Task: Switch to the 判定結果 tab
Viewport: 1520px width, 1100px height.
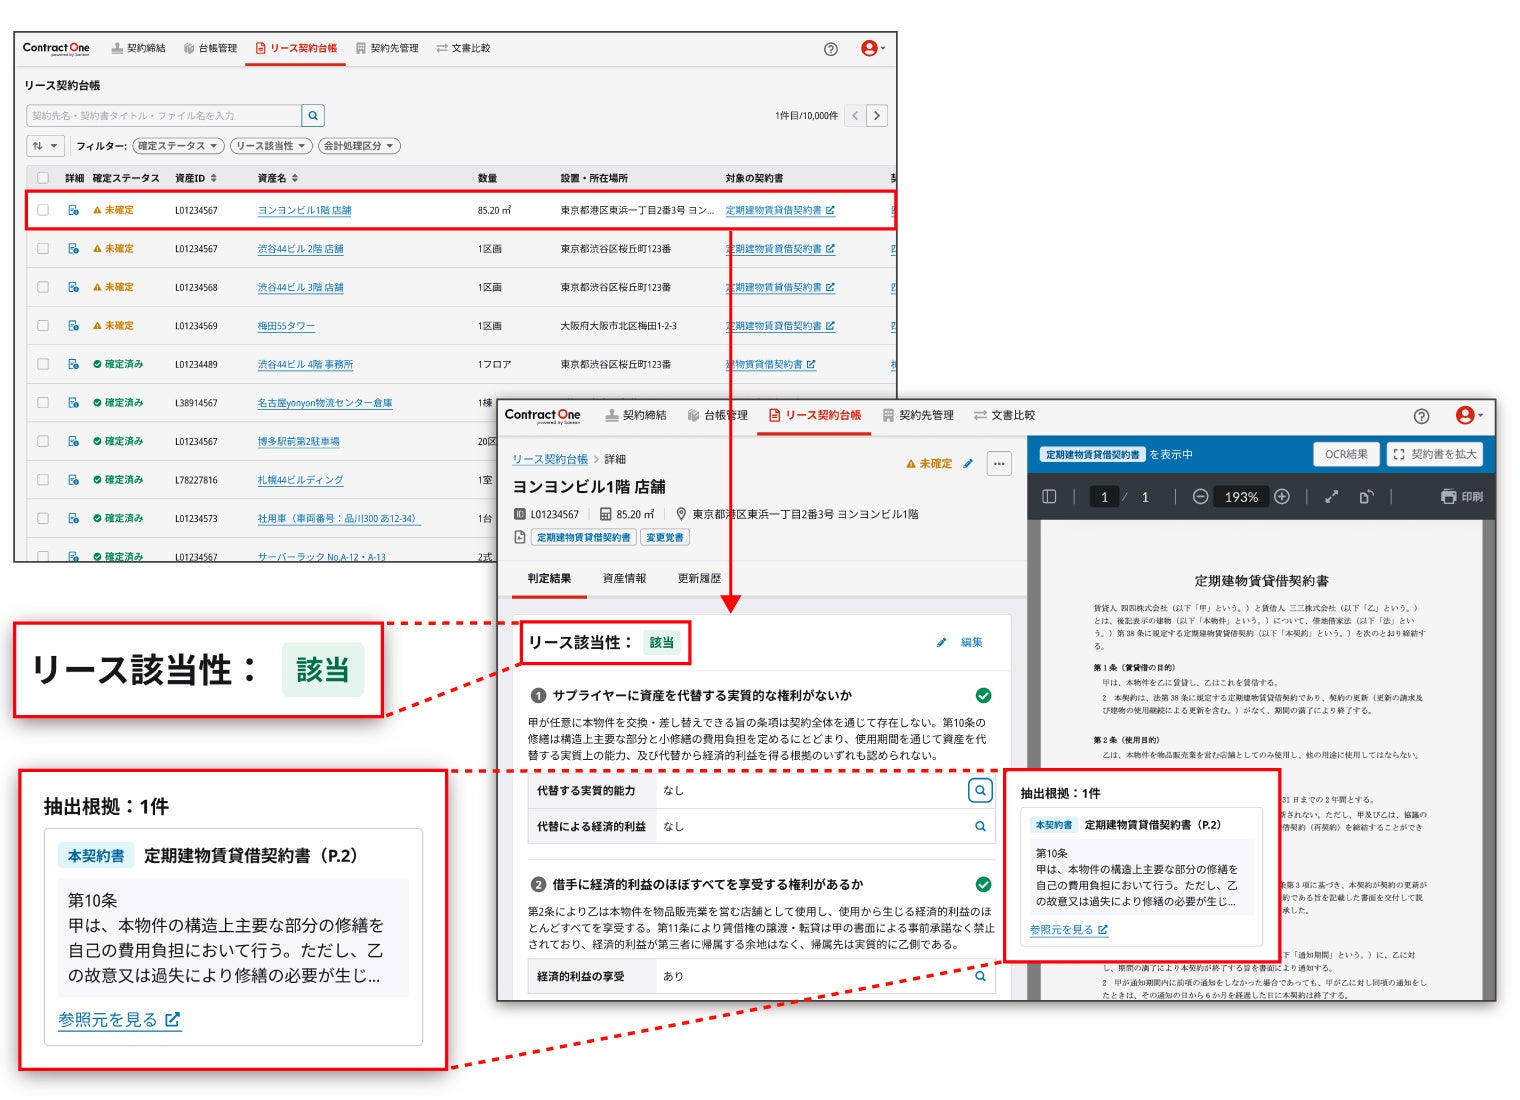Action: click(x=549, y=579)
